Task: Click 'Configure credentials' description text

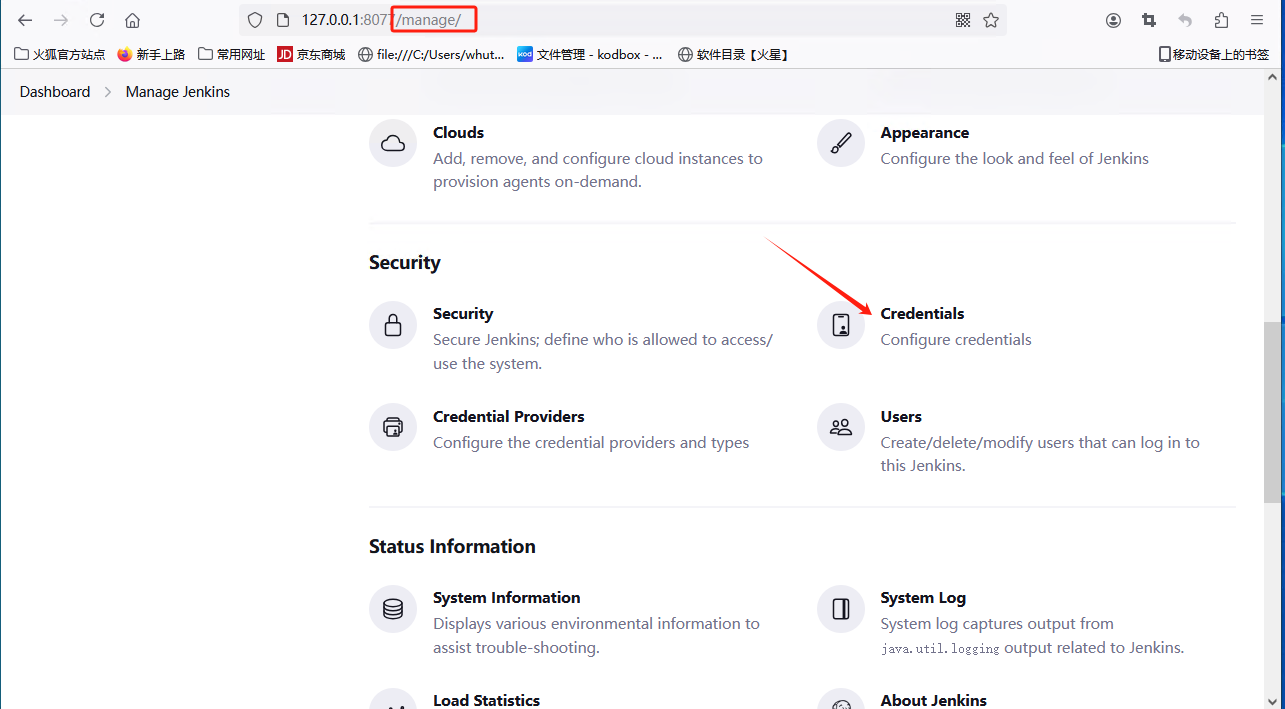Action: click(956, 340)
